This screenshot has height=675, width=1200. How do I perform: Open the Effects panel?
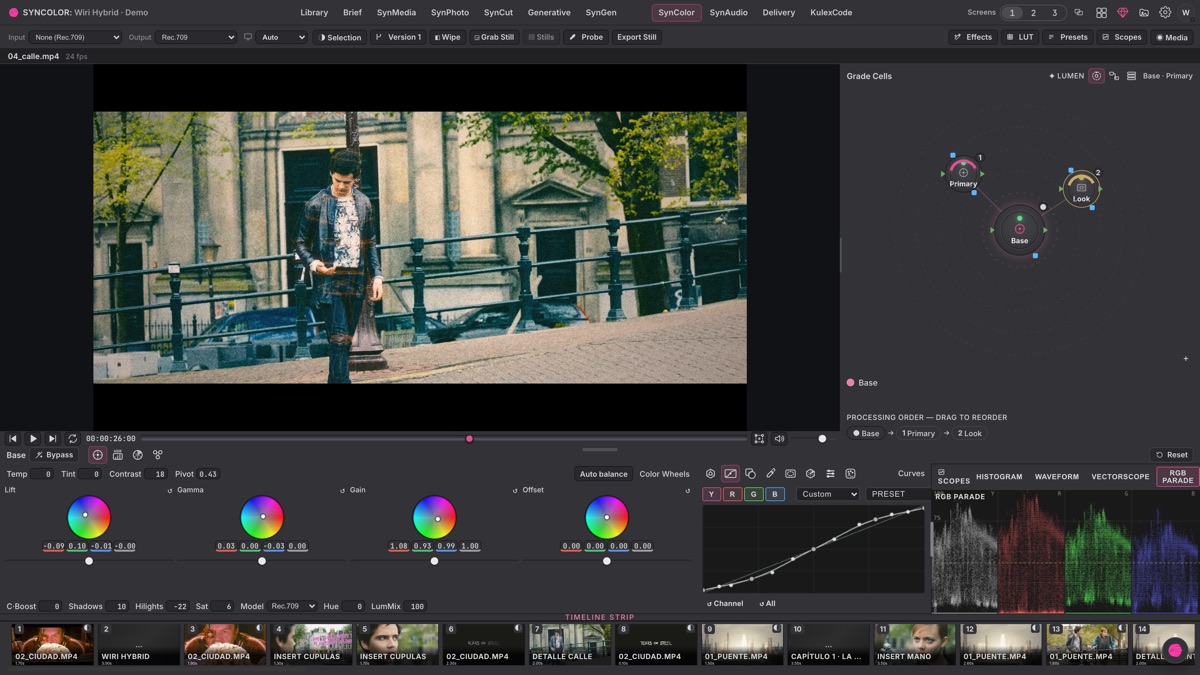[x=973, y=37]
